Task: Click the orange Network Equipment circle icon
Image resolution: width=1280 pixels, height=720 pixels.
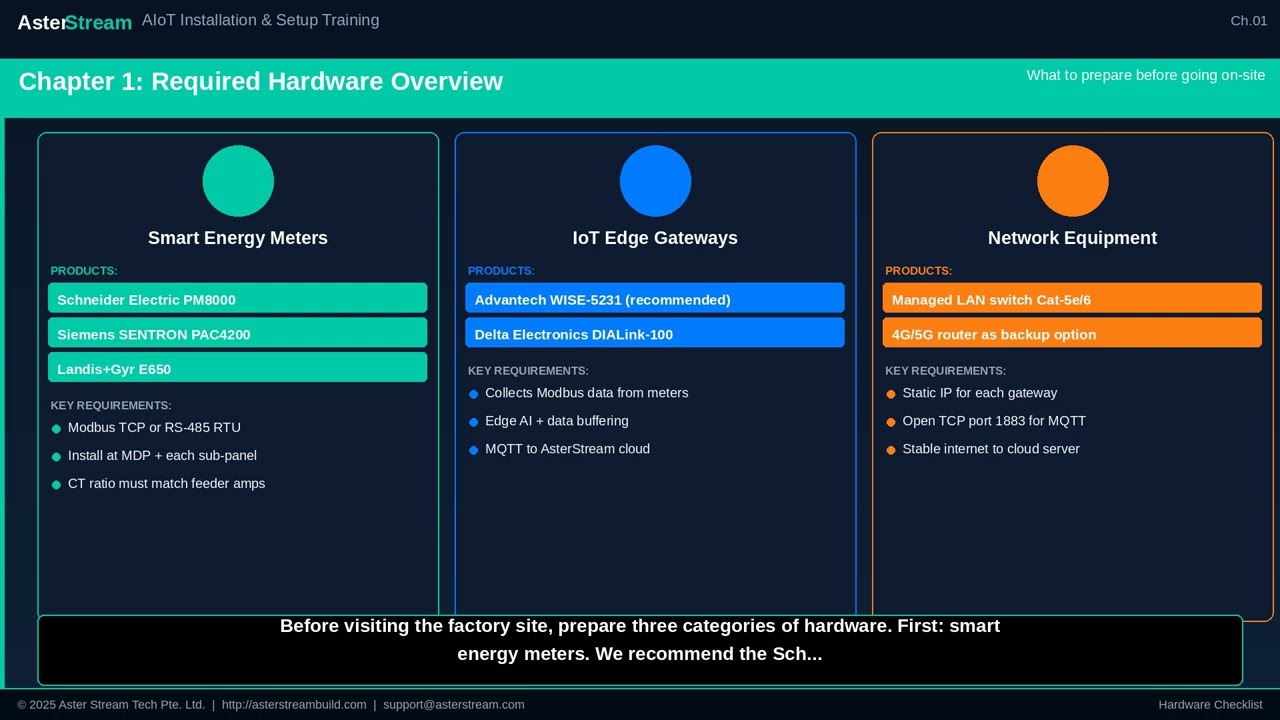Action: [x=1073, y=181]
